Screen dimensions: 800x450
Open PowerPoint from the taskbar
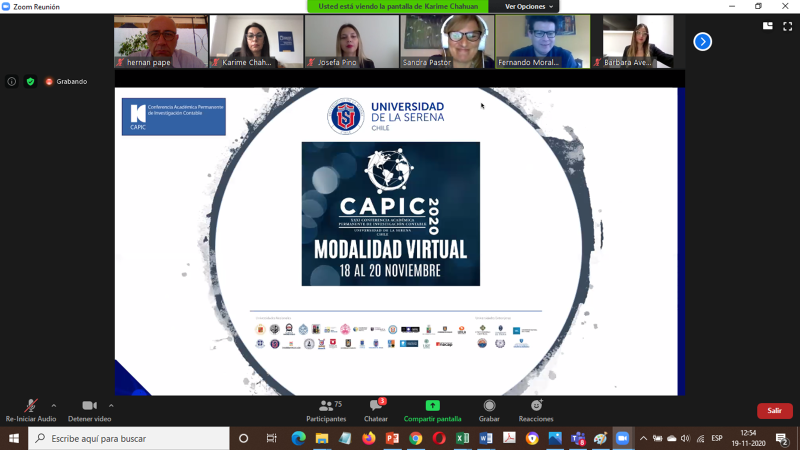(392, 438)
